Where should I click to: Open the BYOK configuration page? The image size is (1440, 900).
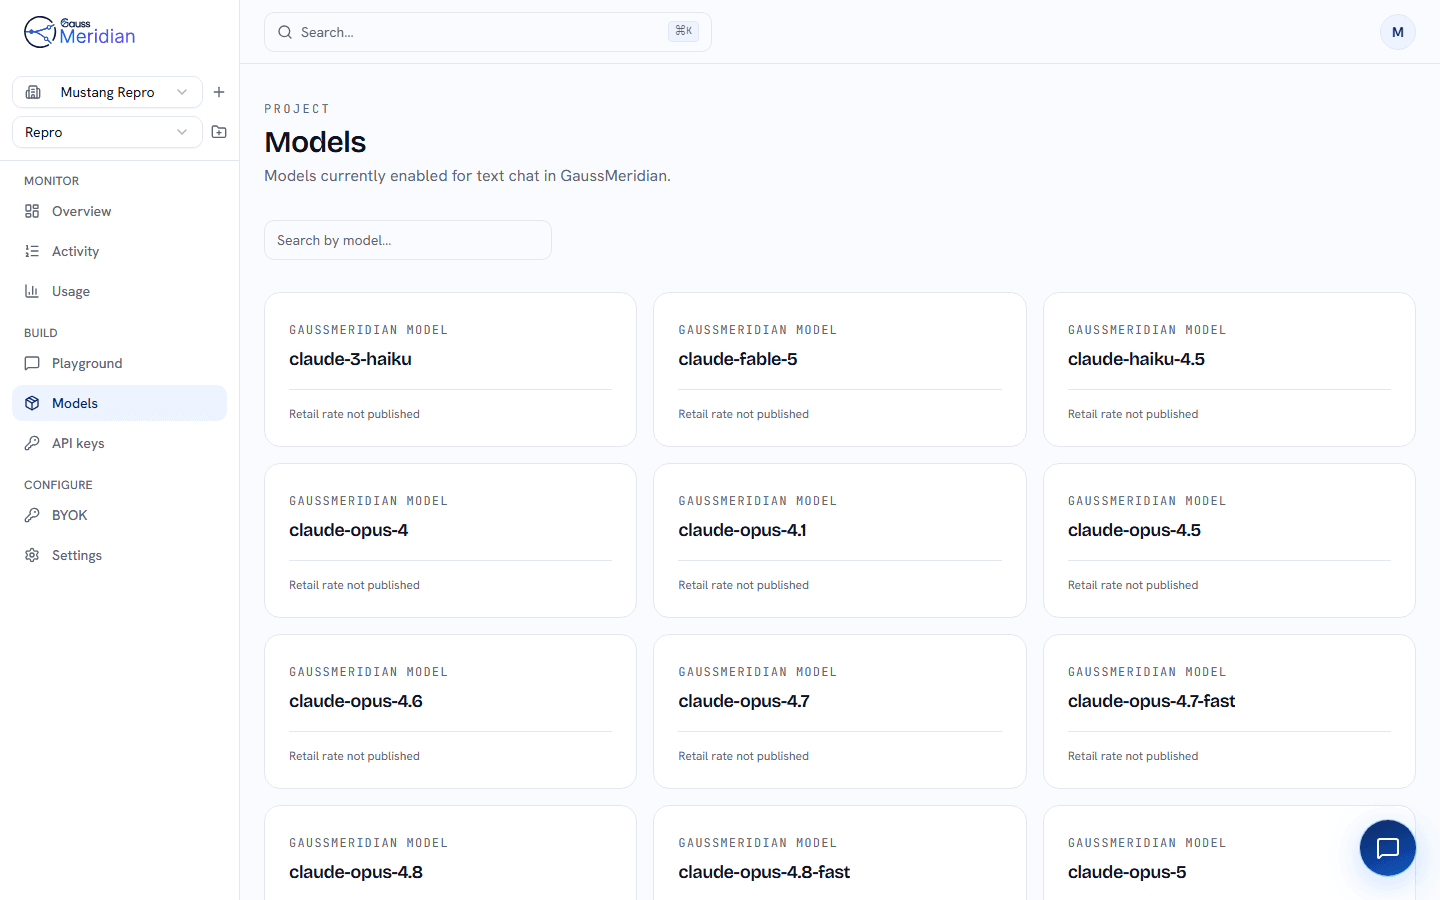click(119, 515)
